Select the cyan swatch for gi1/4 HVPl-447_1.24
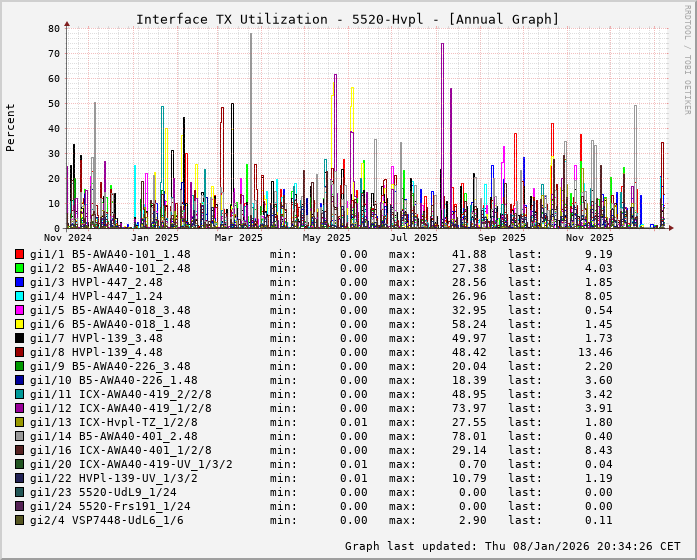This screenshot has width=697, height=560. [20, 296]
